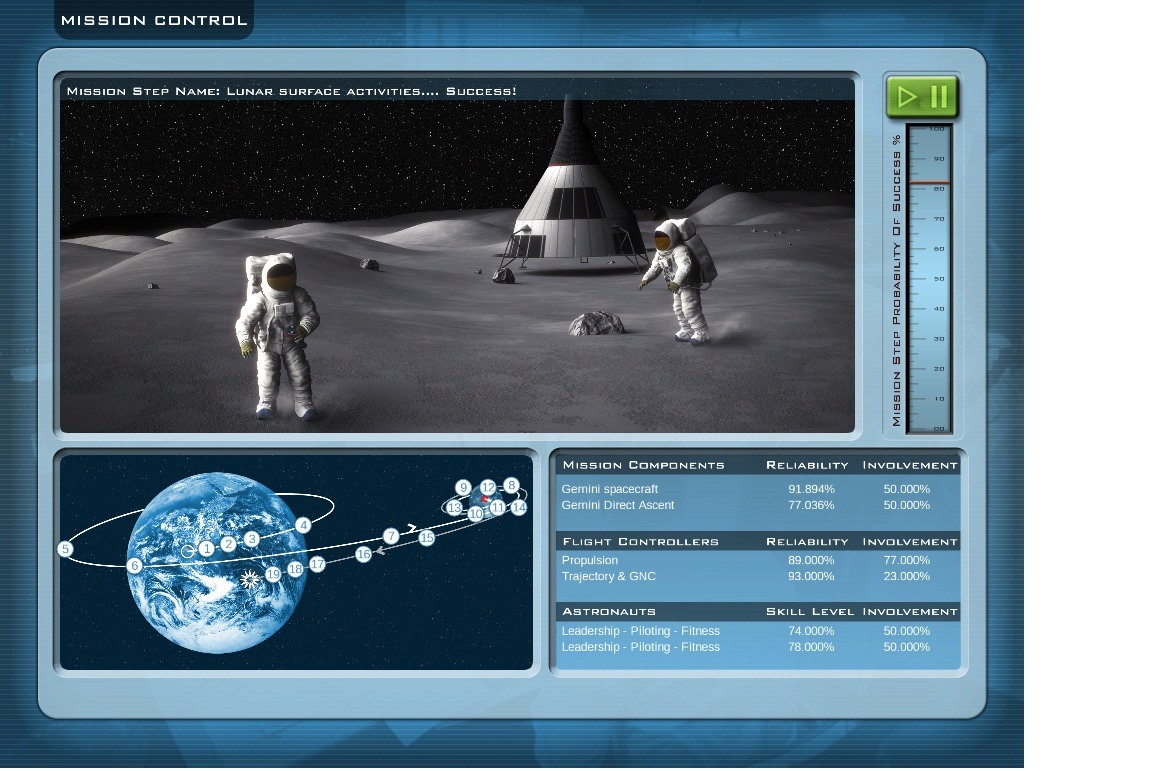Choose step 7 on the trajectory map

[391, 536]
